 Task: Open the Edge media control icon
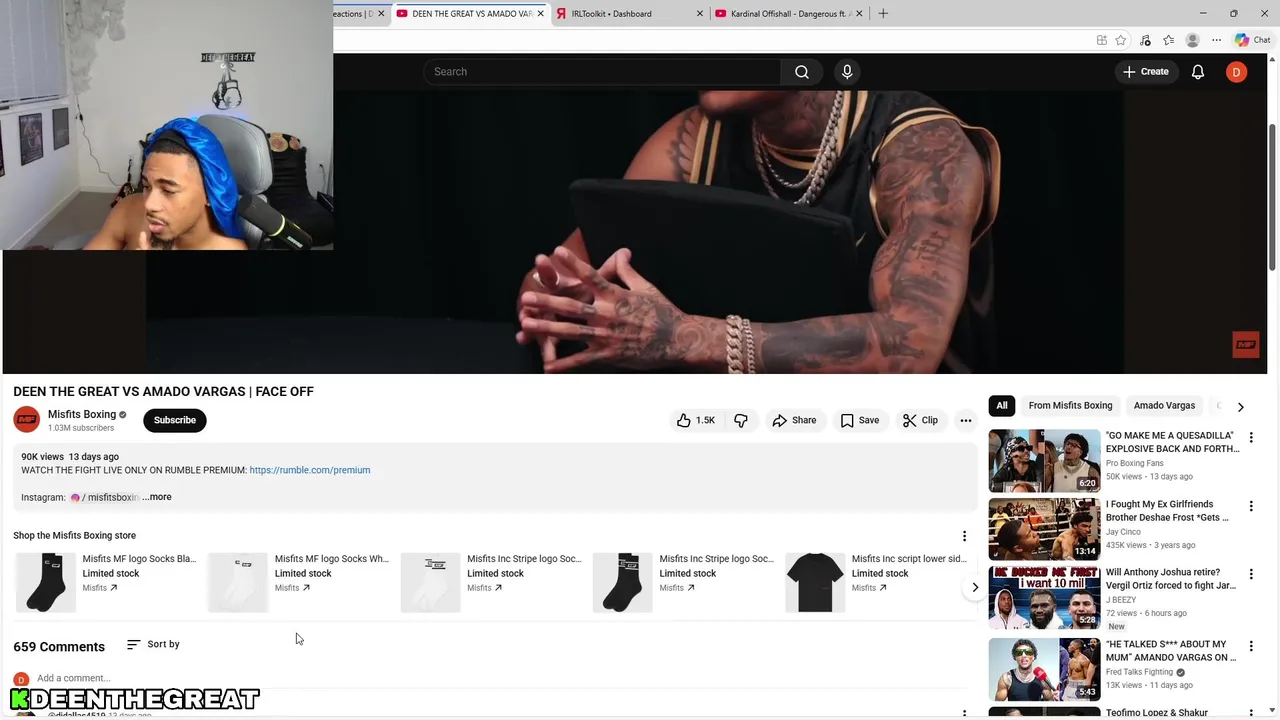(x=1145, y=40)
